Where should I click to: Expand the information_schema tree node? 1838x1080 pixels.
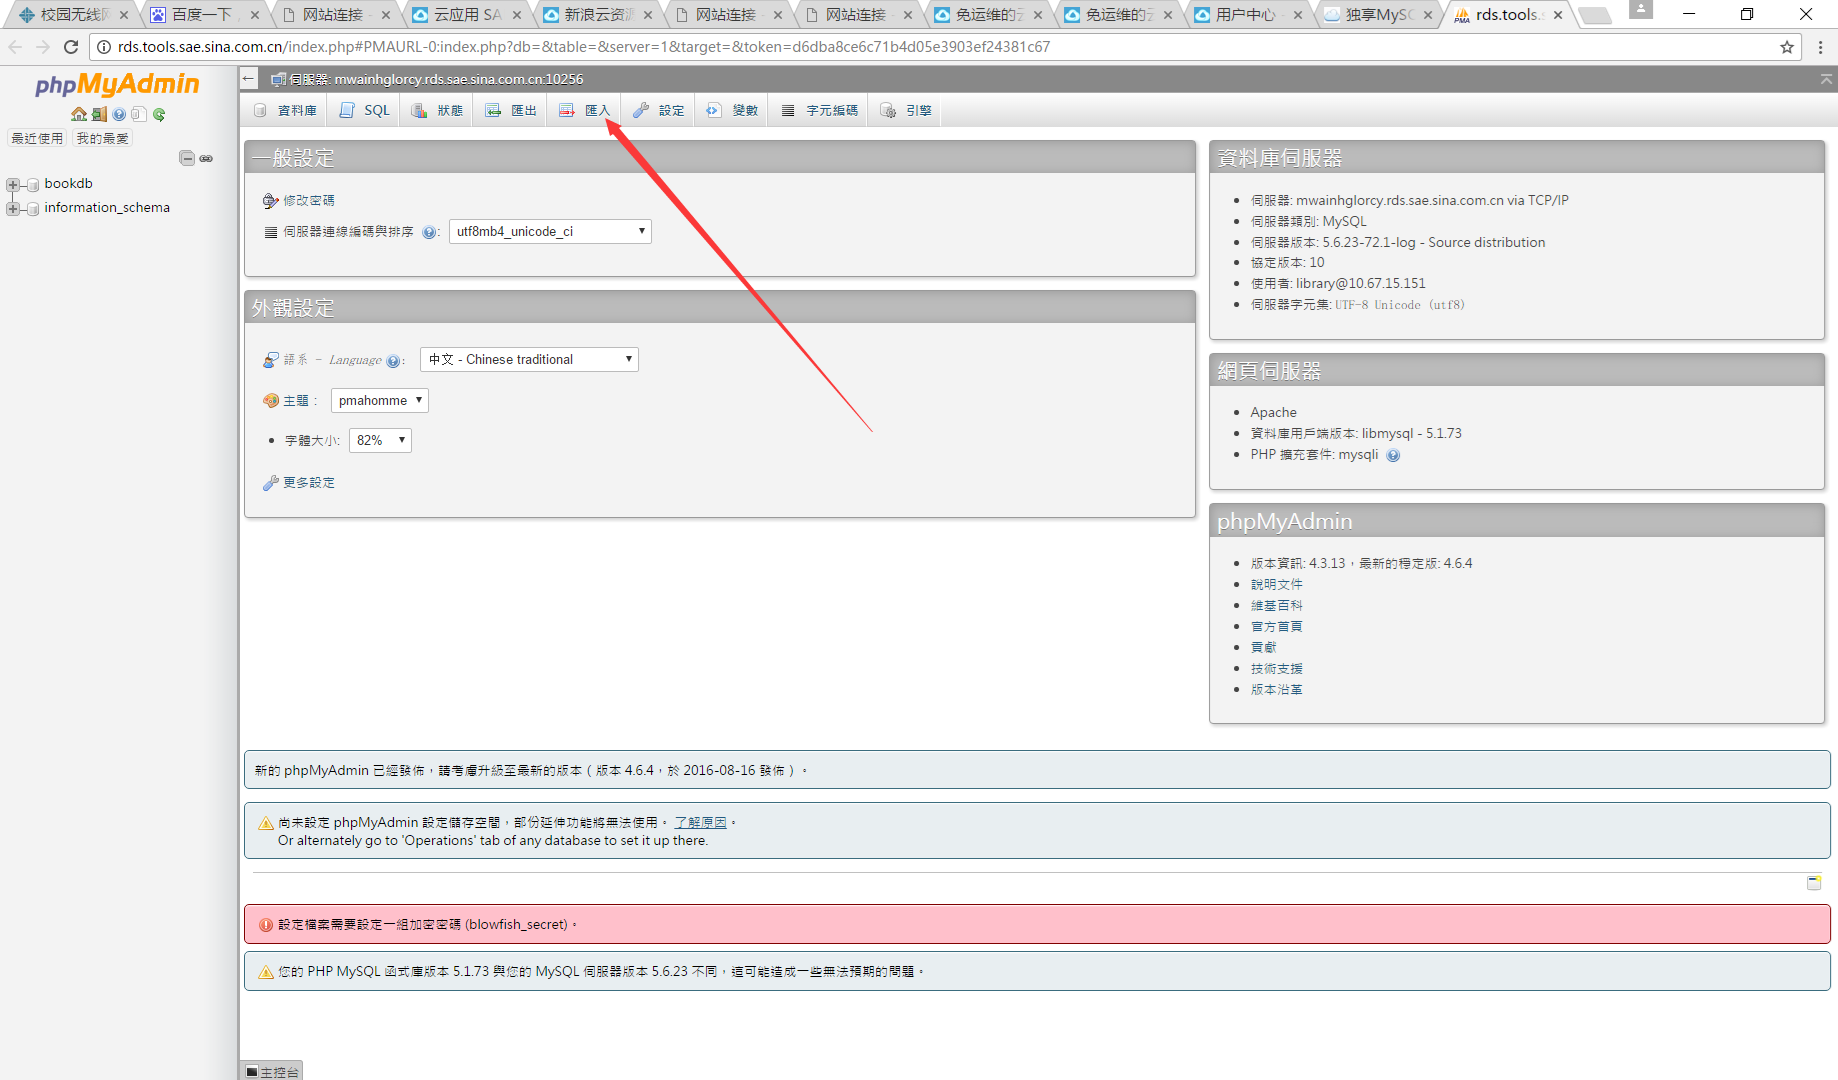click(12, 208)
